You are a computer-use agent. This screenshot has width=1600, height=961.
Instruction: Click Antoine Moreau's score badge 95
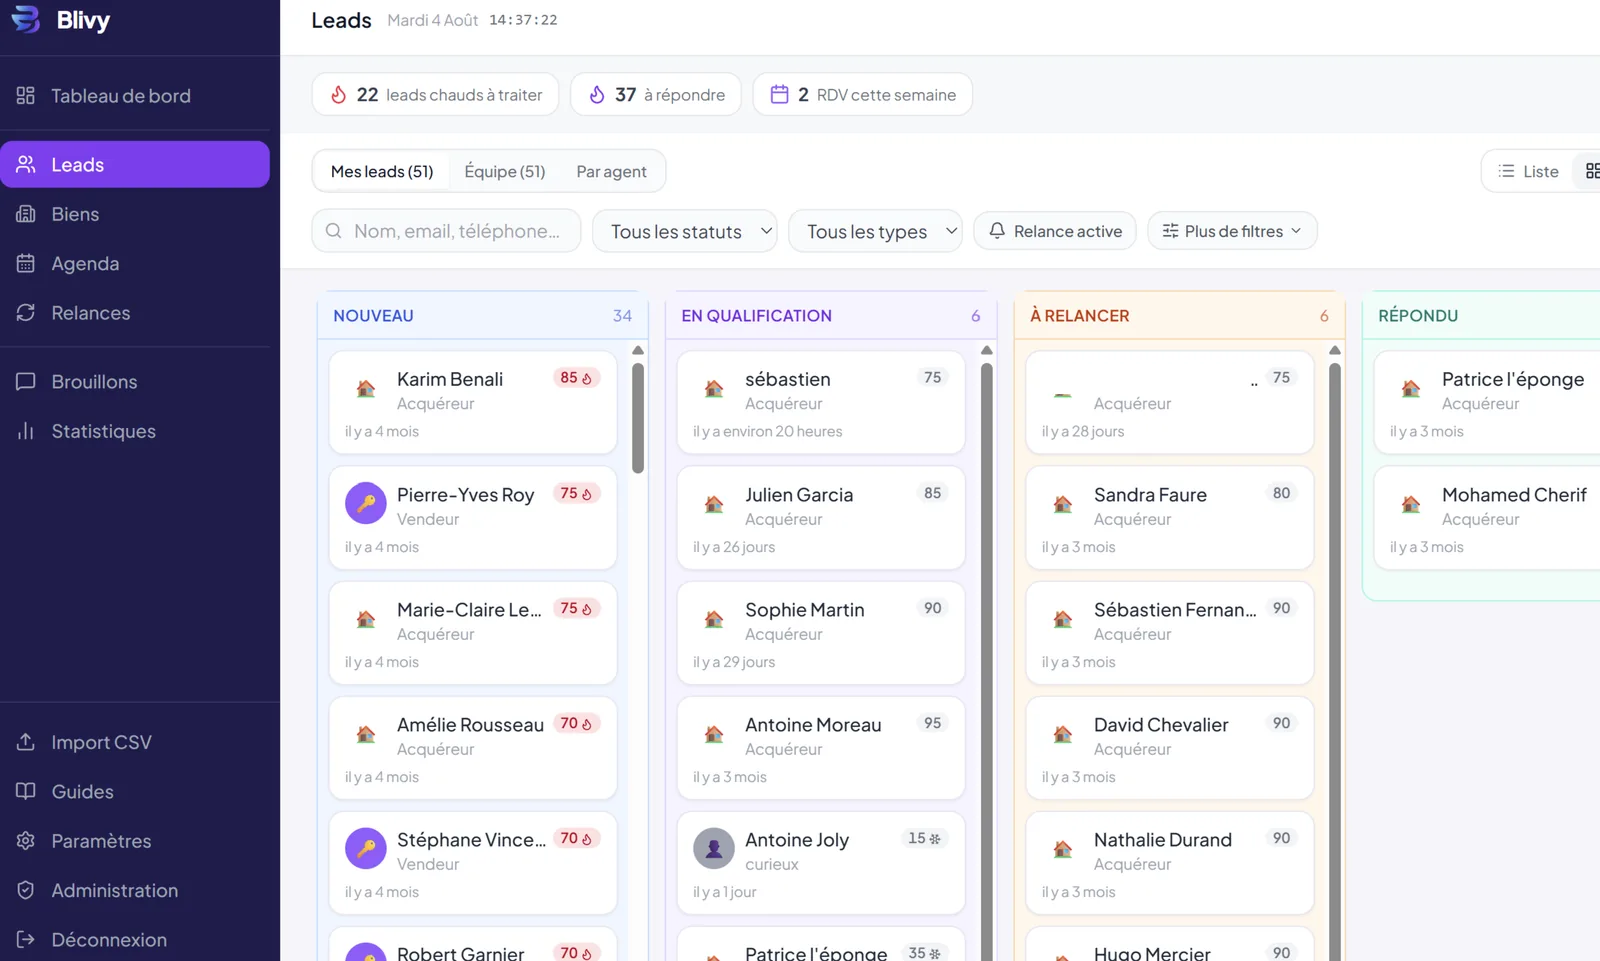(932, 723)
